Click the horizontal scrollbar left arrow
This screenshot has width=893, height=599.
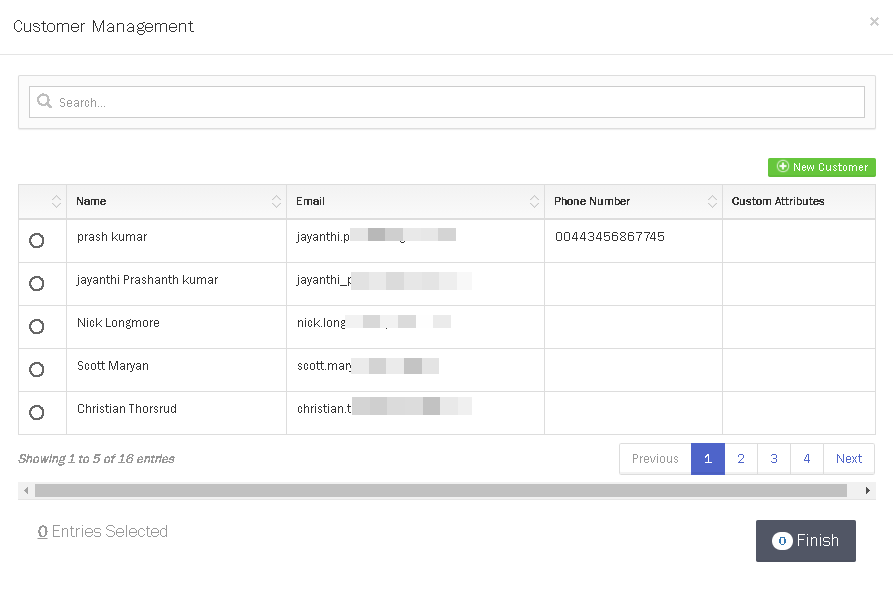(x=26, y=491)
